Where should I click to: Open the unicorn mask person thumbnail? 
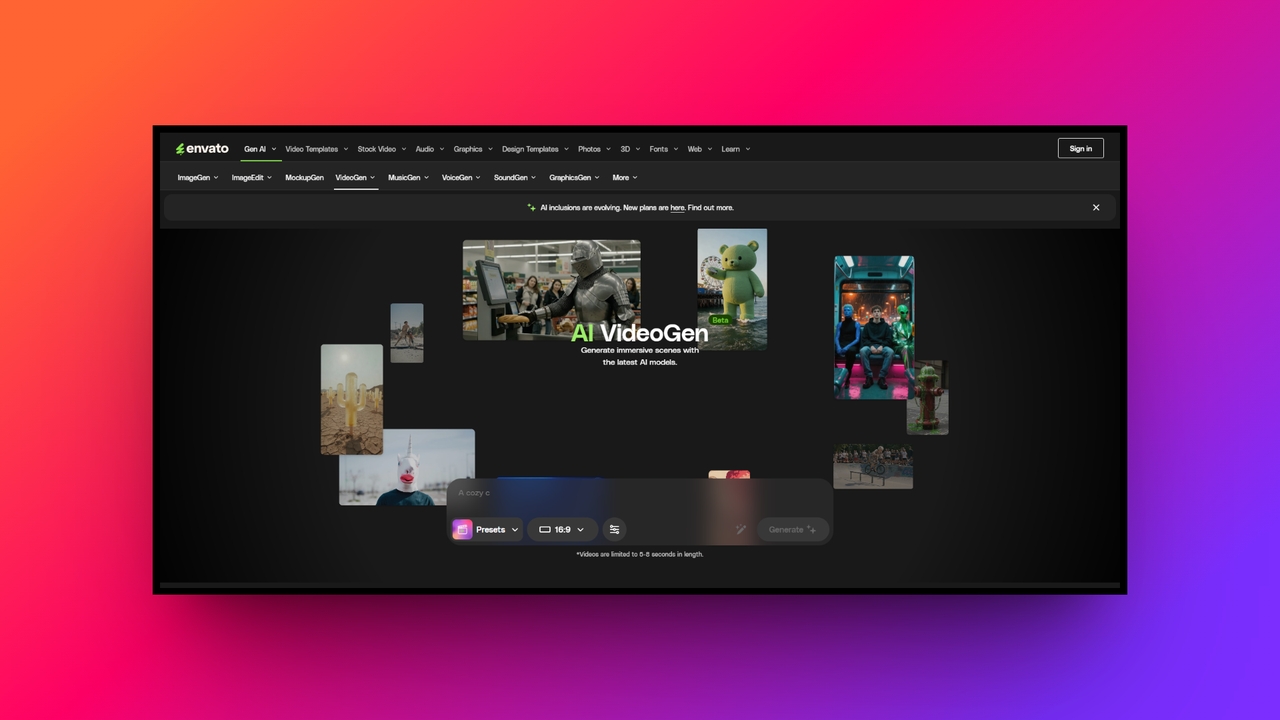click(x=406, y=468)
